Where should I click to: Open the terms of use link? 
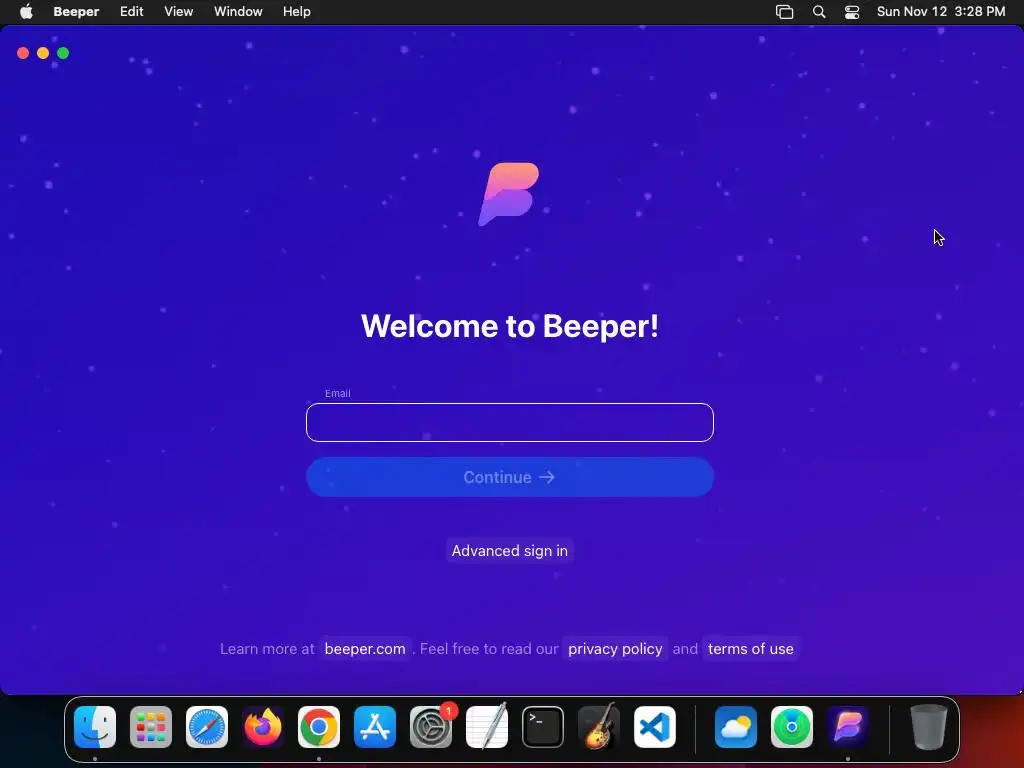coord(750,648)
